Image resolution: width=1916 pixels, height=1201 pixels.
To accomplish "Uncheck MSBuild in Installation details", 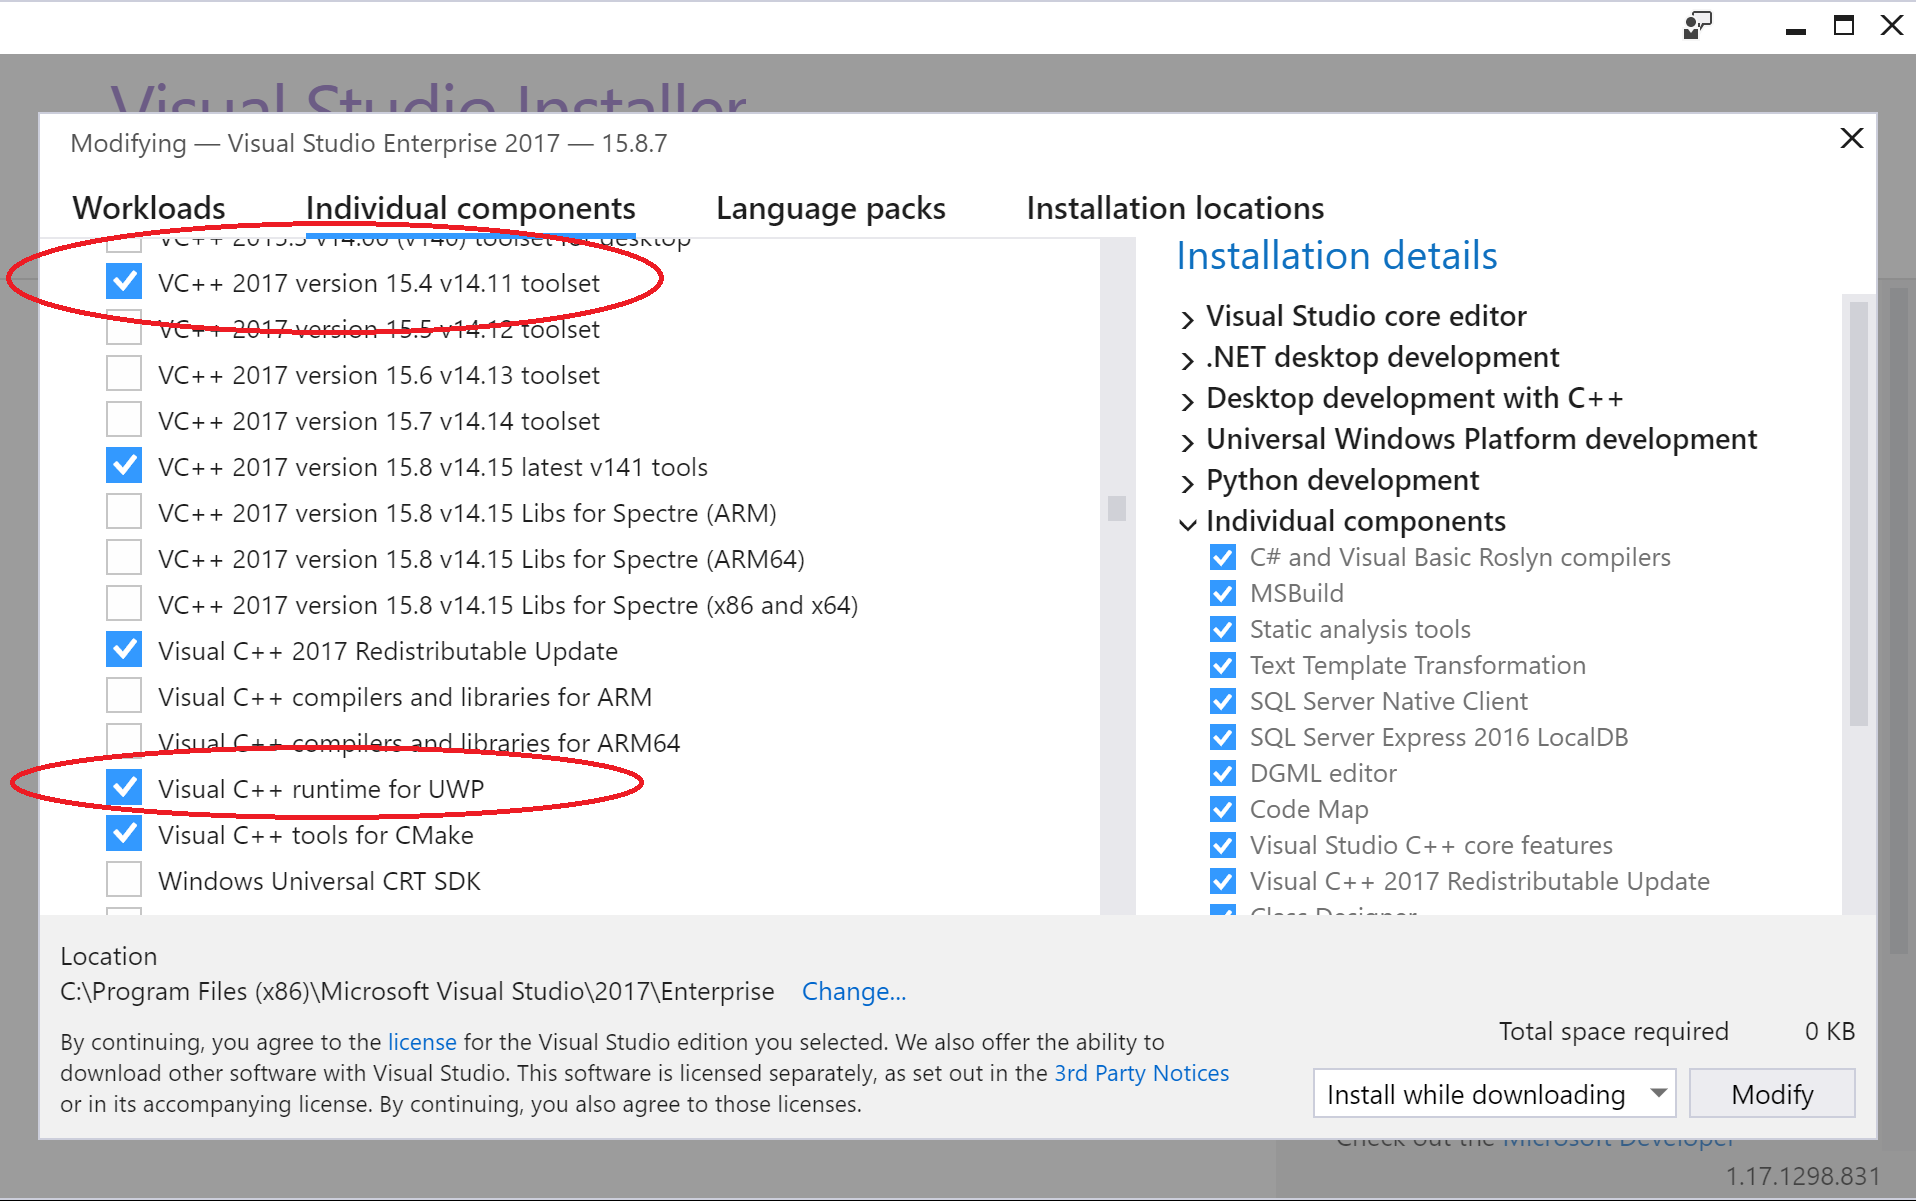I will coord(1222,593).
